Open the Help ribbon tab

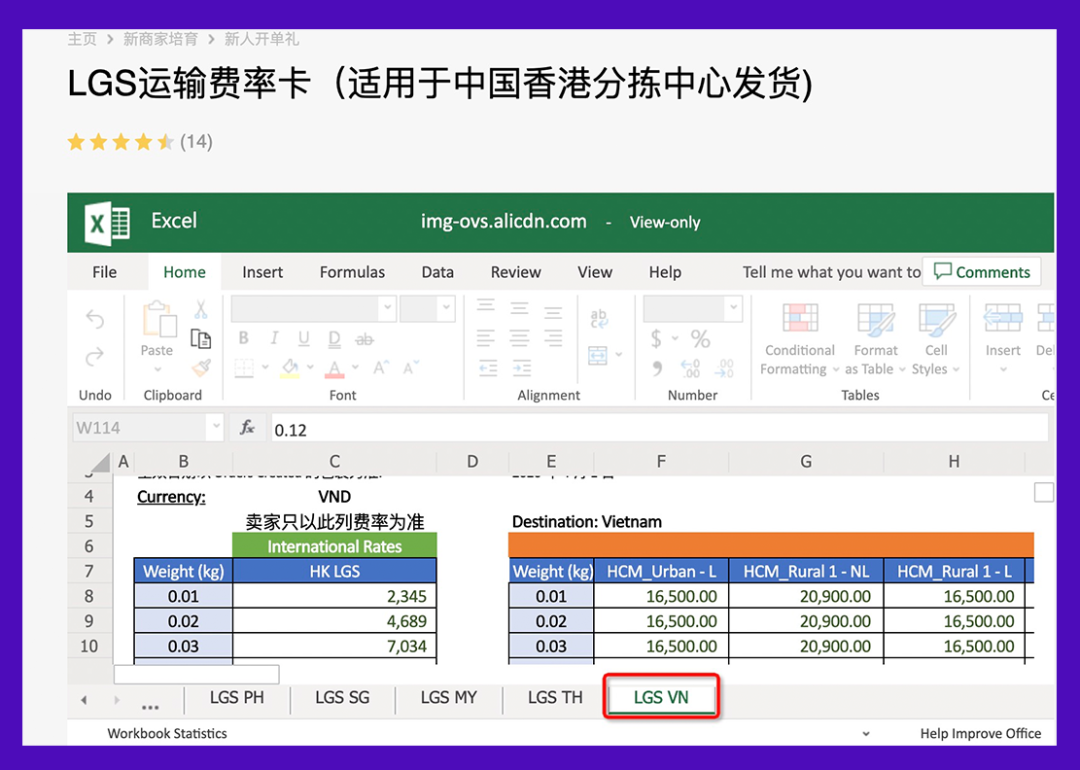(x=665, y=272)
